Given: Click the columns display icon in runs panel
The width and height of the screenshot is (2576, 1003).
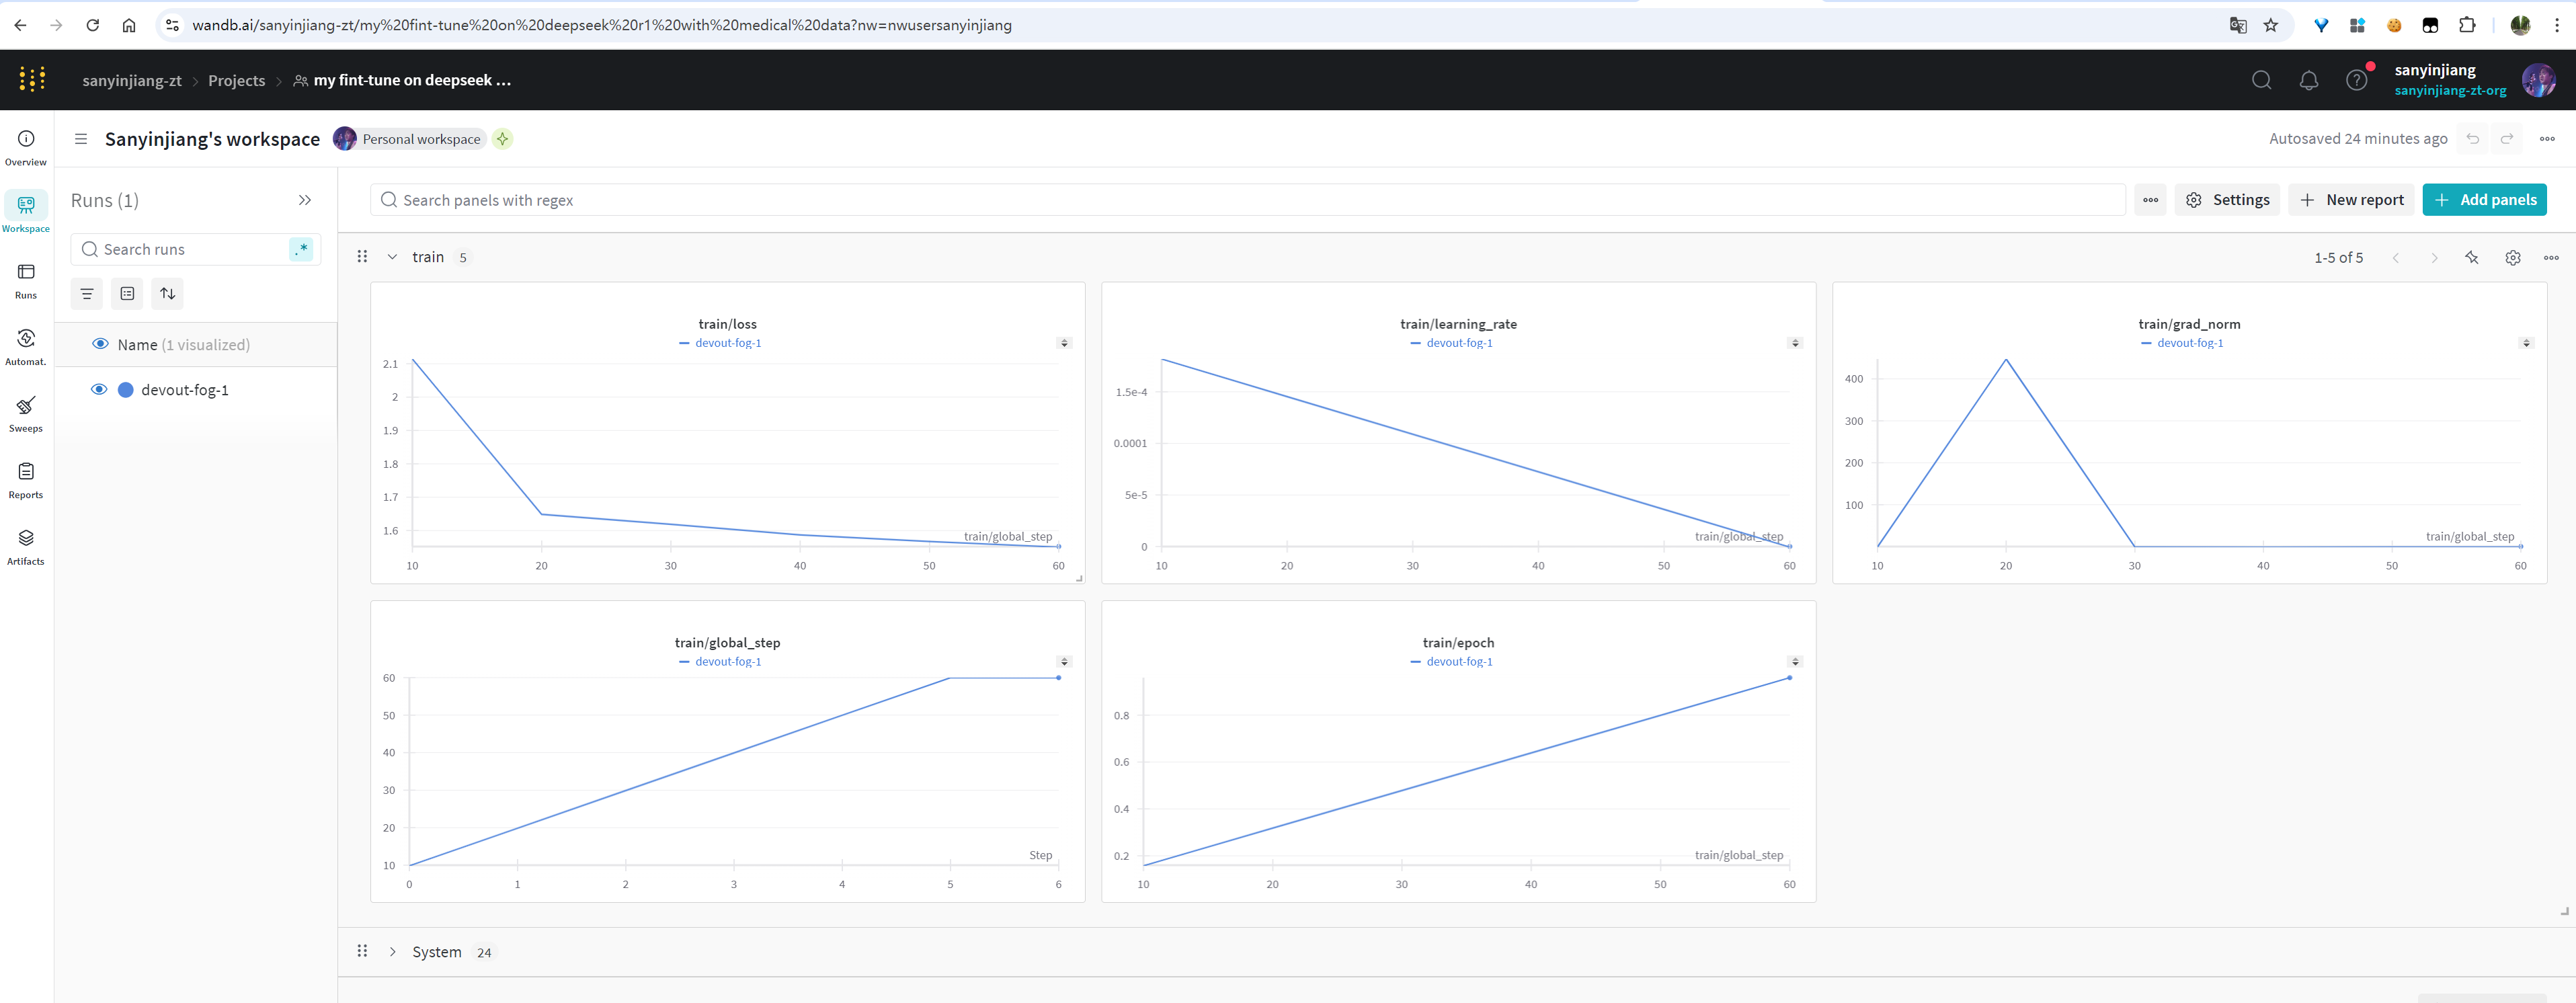Looking at the screenshot, I should click(x=127, y=293).
